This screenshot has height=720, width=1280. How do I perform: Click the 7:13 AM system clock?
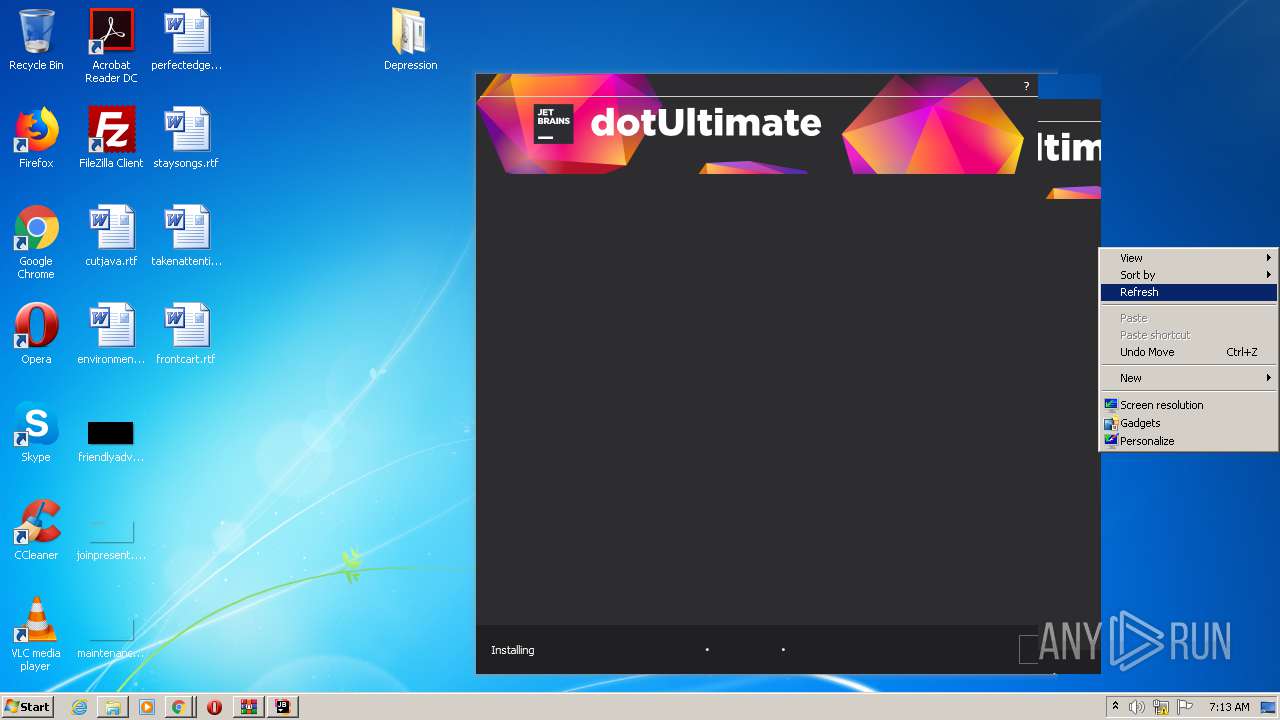(x=1228, y=707)
